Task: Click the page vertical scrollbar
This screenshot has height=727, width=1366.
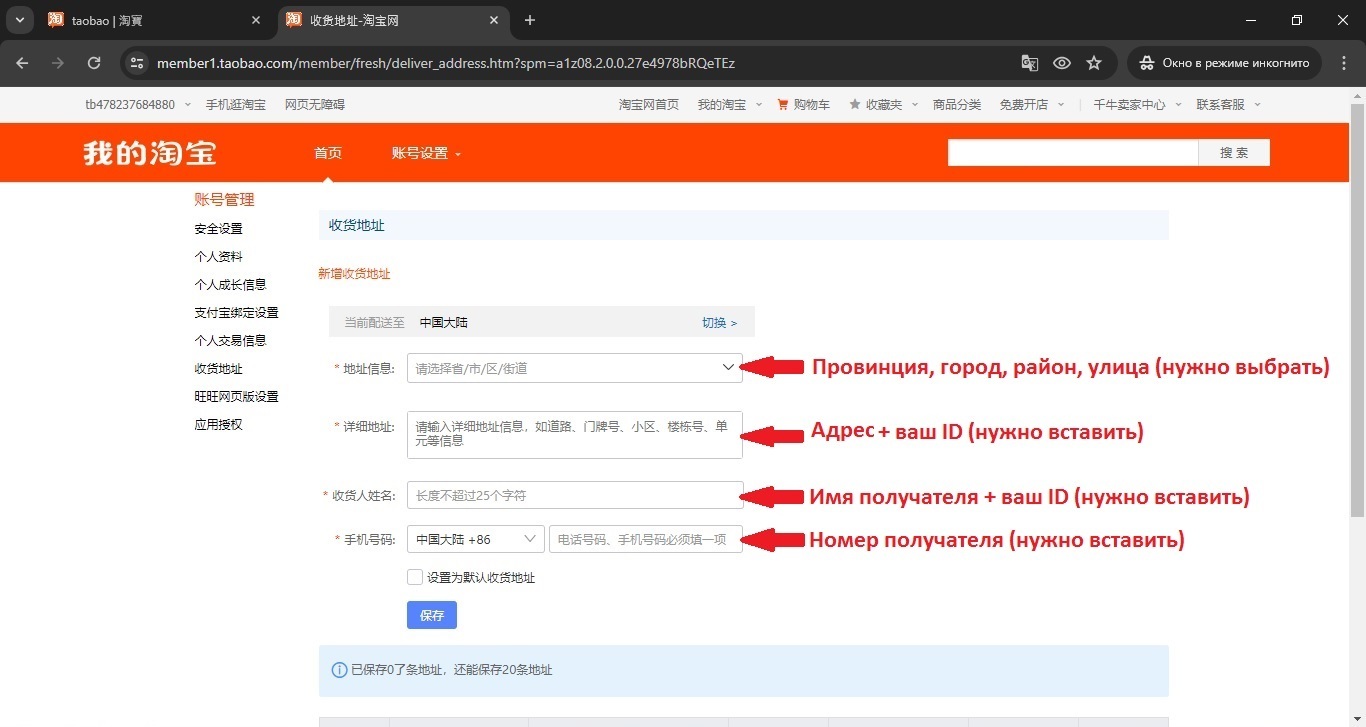Action: click(1358, 310)
